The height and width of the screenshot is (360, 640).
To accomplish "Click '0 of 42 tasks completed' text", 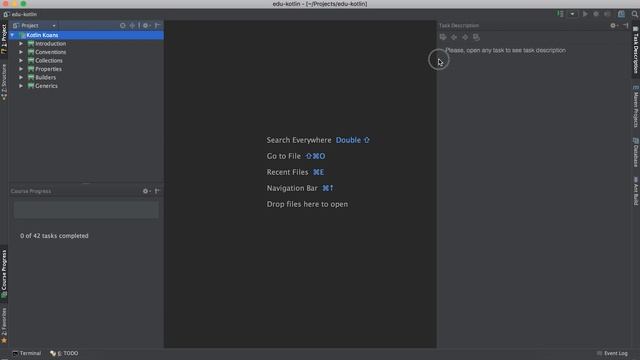I will tap(54, 236).
